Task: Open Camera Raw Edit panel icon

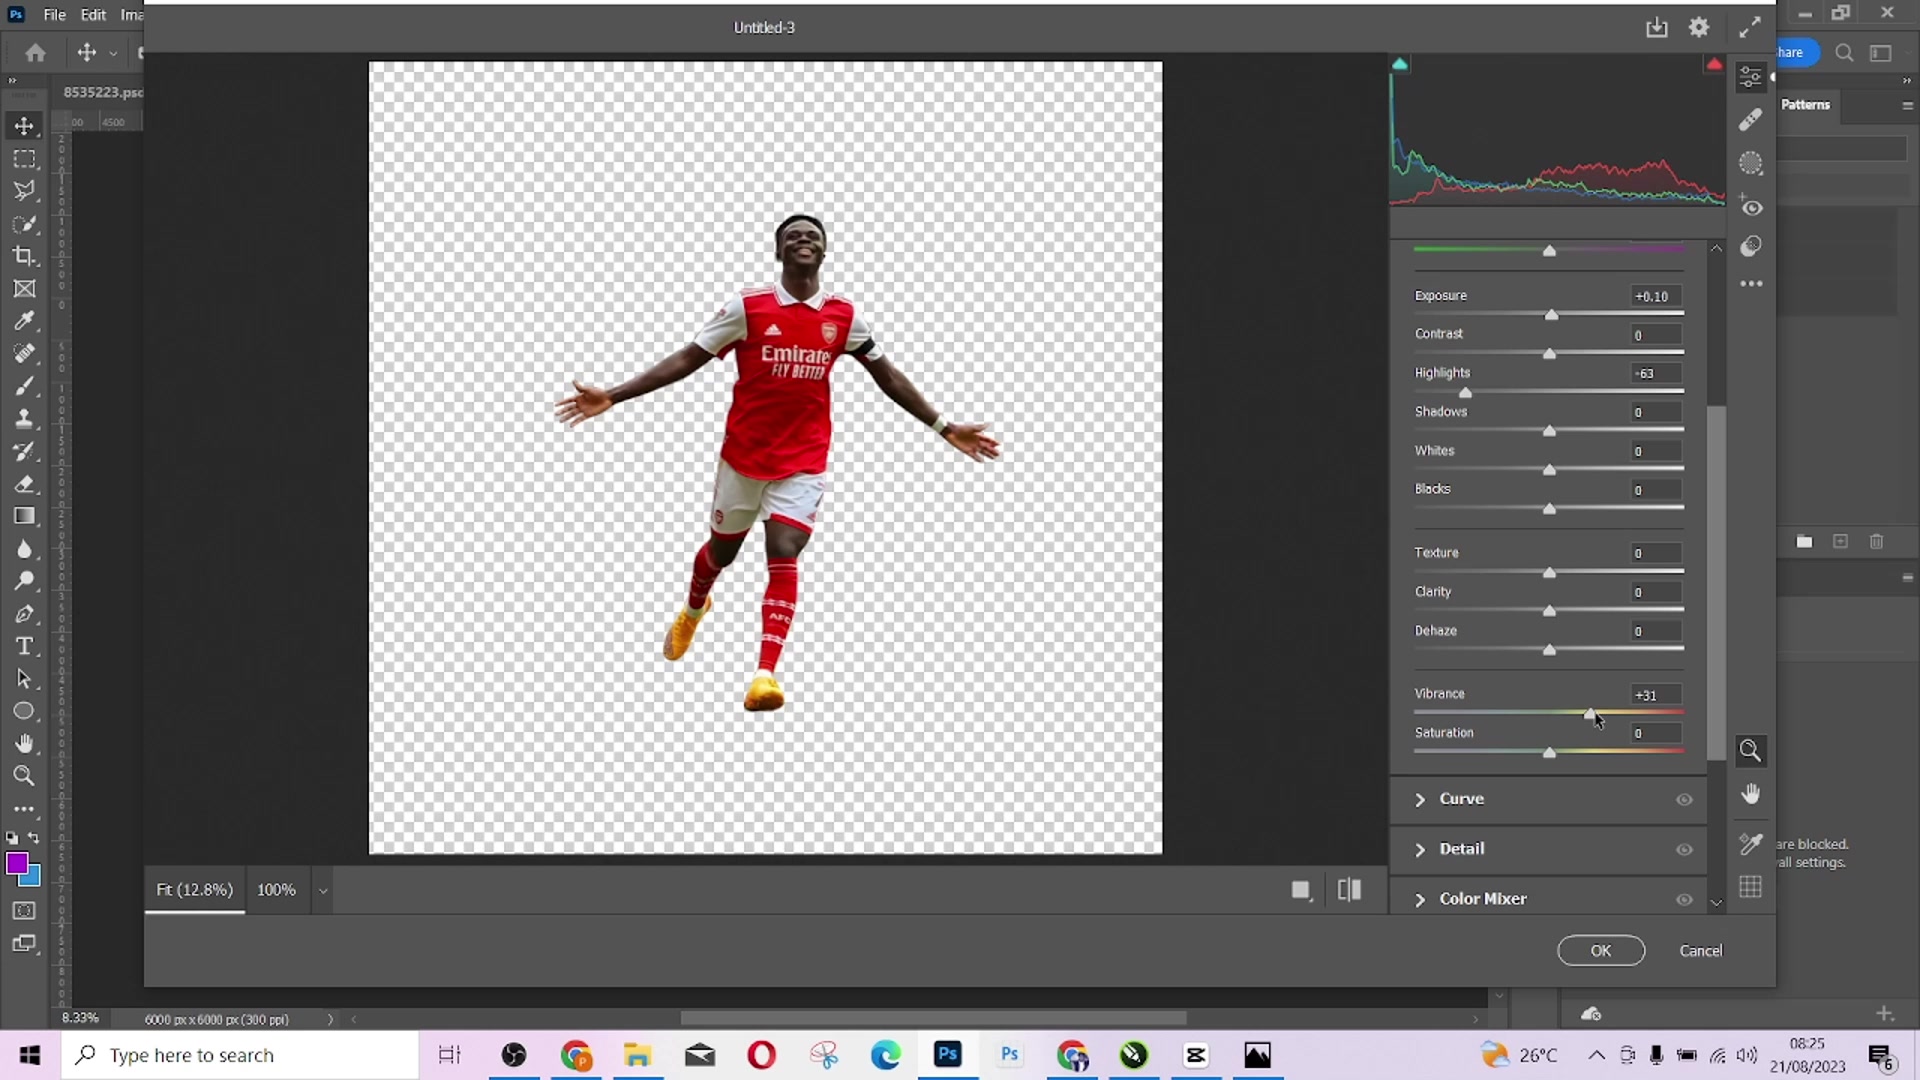Action: (1750, 77)
